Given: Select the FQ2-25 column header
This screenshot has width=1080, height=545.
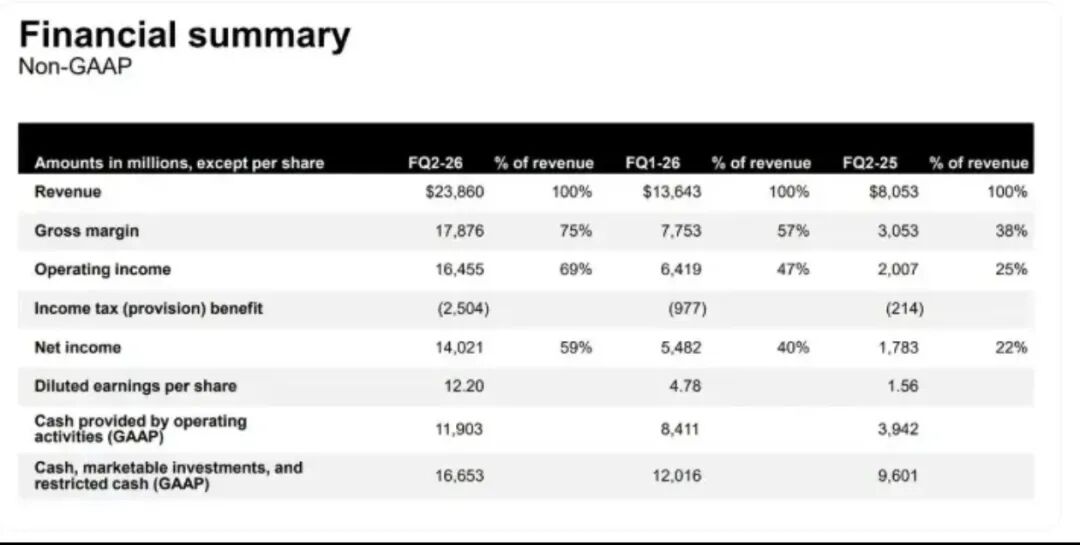Looking at the screenshot, I should (870, 163).
